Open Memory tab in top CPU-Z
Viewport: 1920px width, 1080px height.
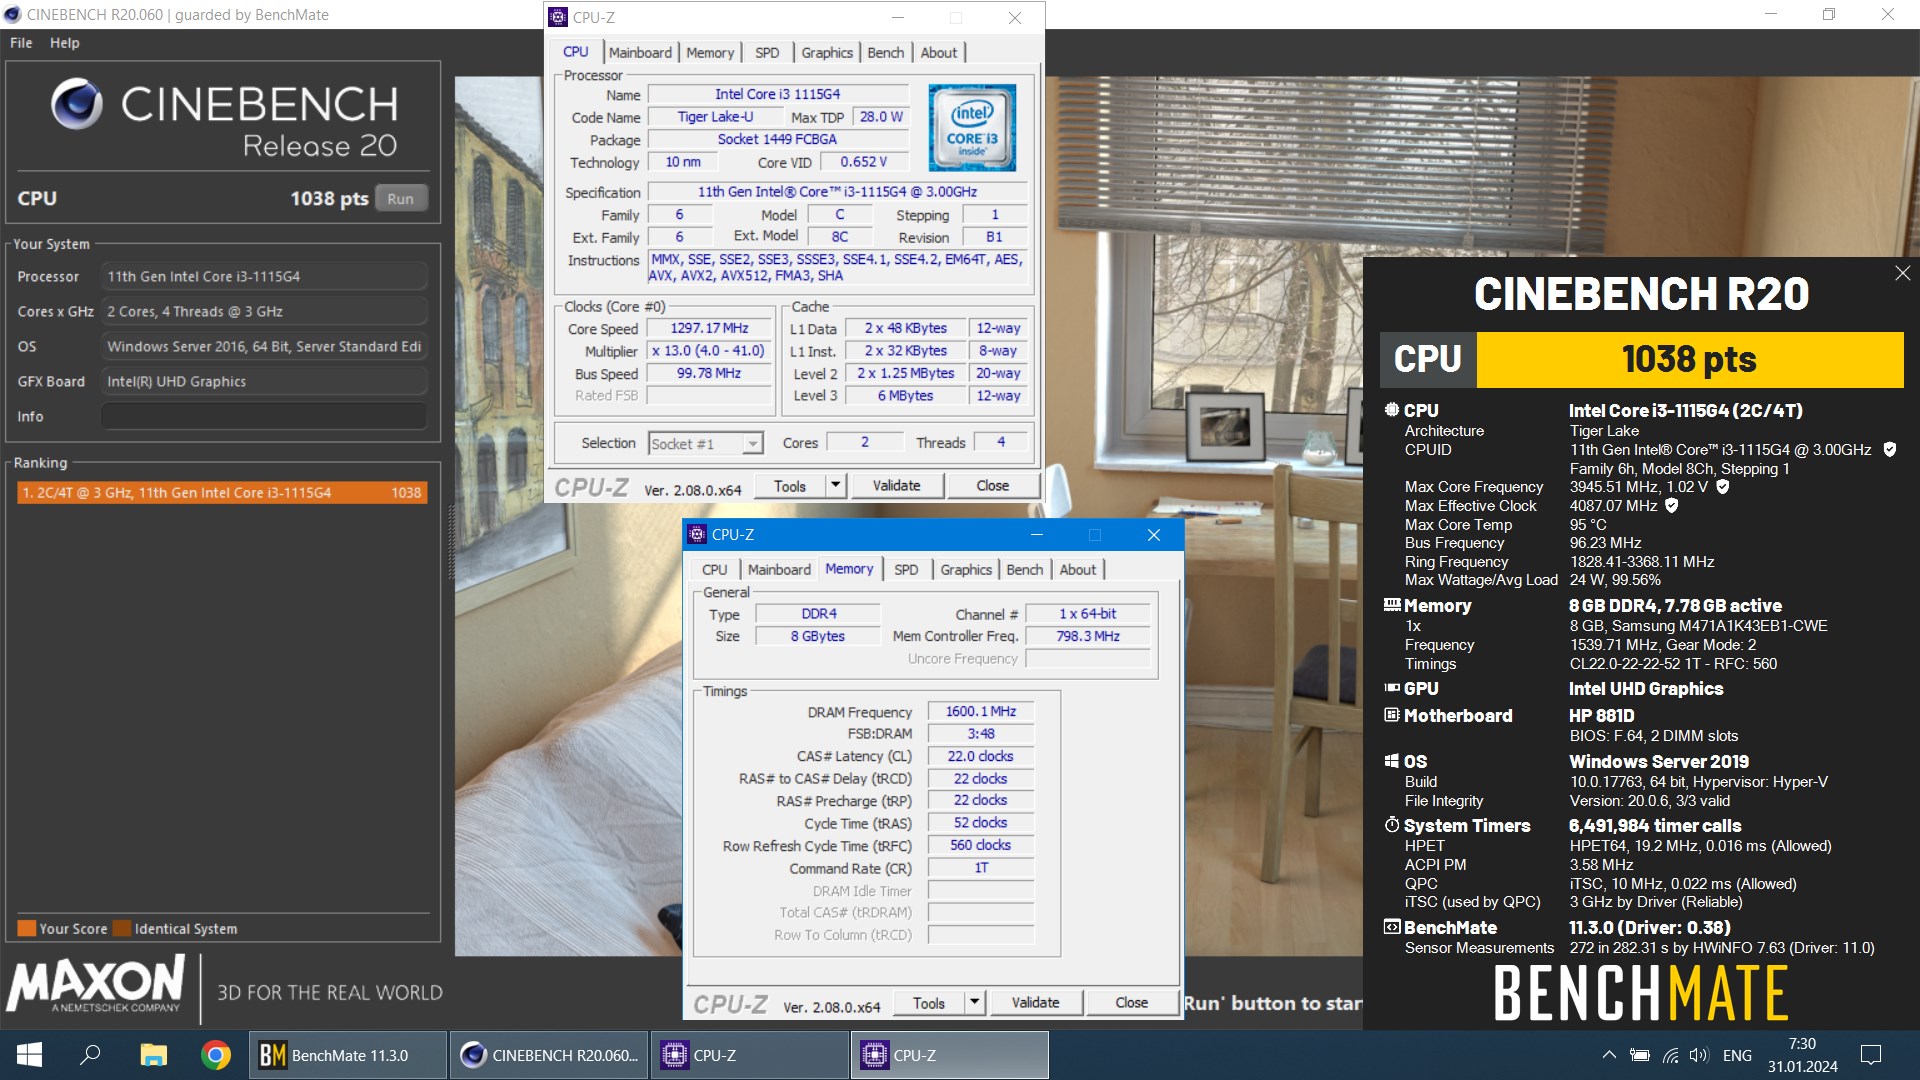click(710, 52)
